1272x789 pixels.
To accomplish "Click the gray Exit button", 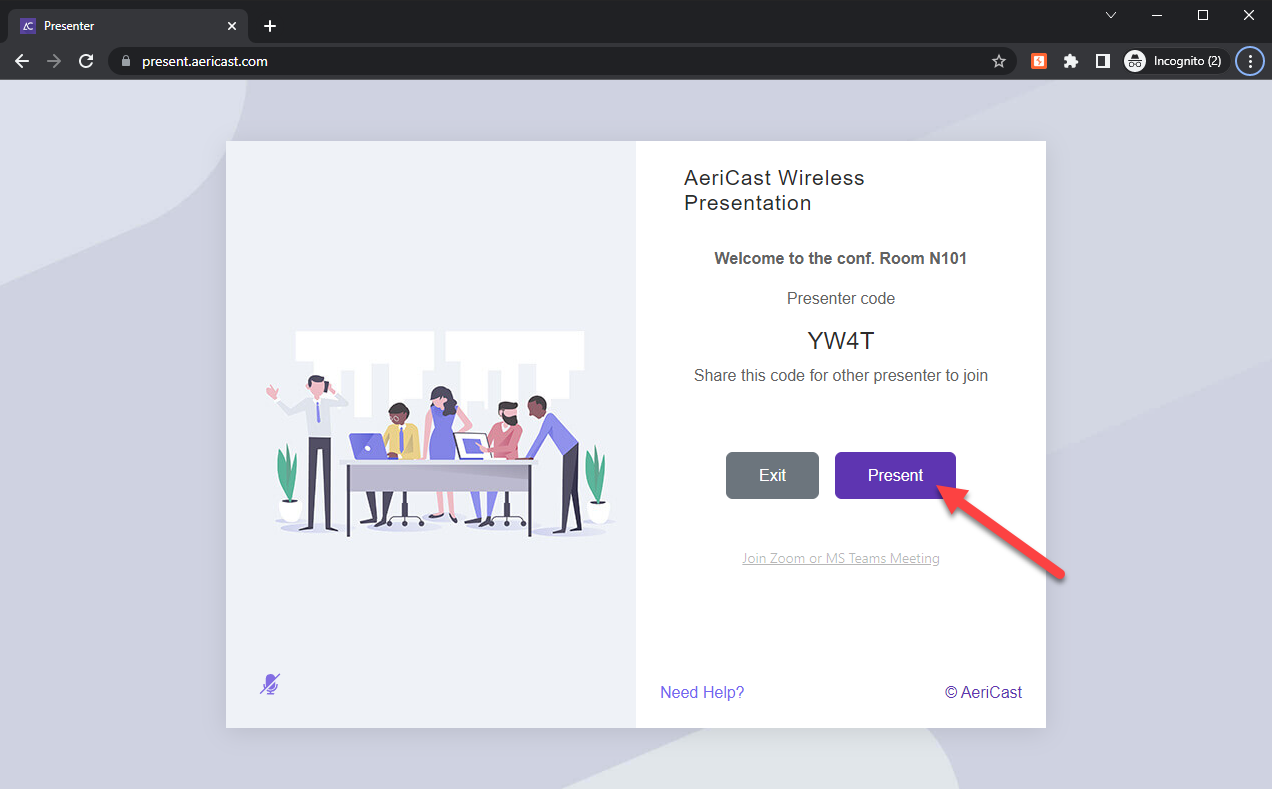I will click(772, 475).
